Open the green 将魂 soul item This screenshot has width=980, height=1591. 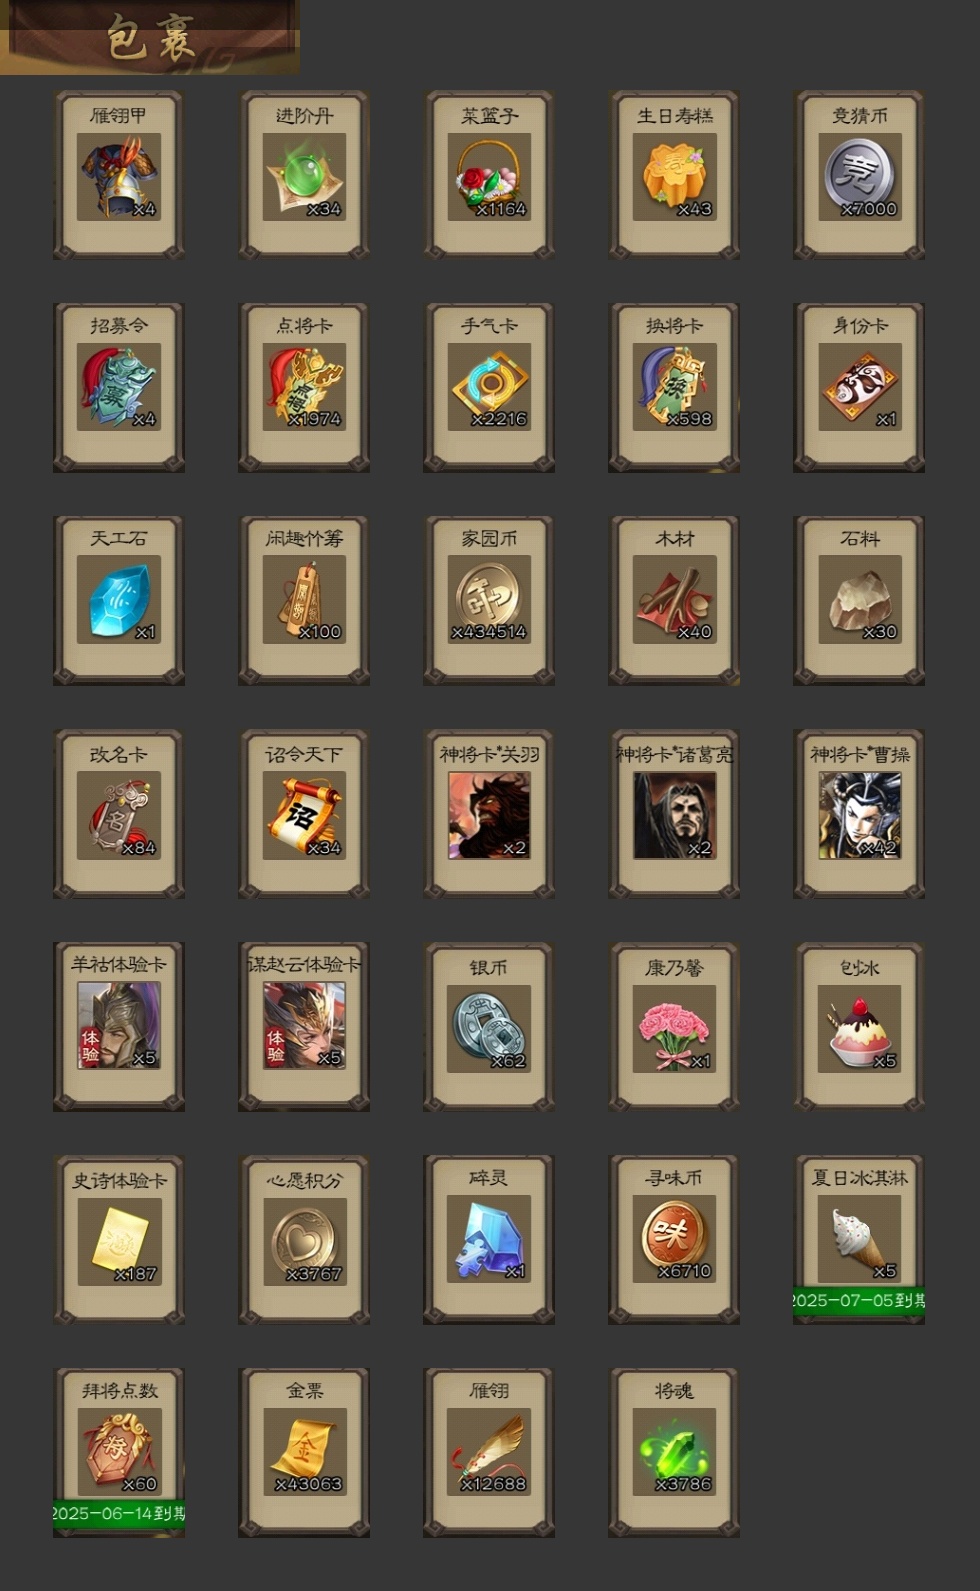tap(674, 1453)
